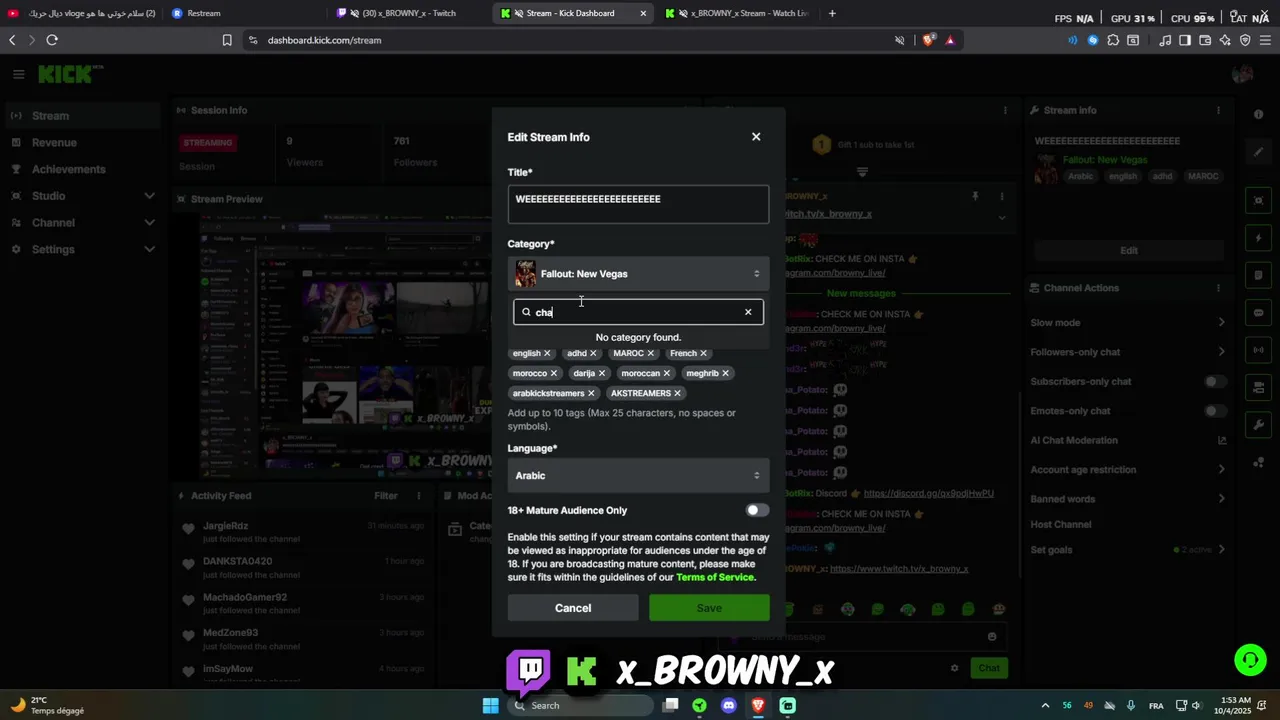This screenshot has width=1280, height=720.
Task: Click the lightning bolt icon in right rail
Action: coord(1258,238)
